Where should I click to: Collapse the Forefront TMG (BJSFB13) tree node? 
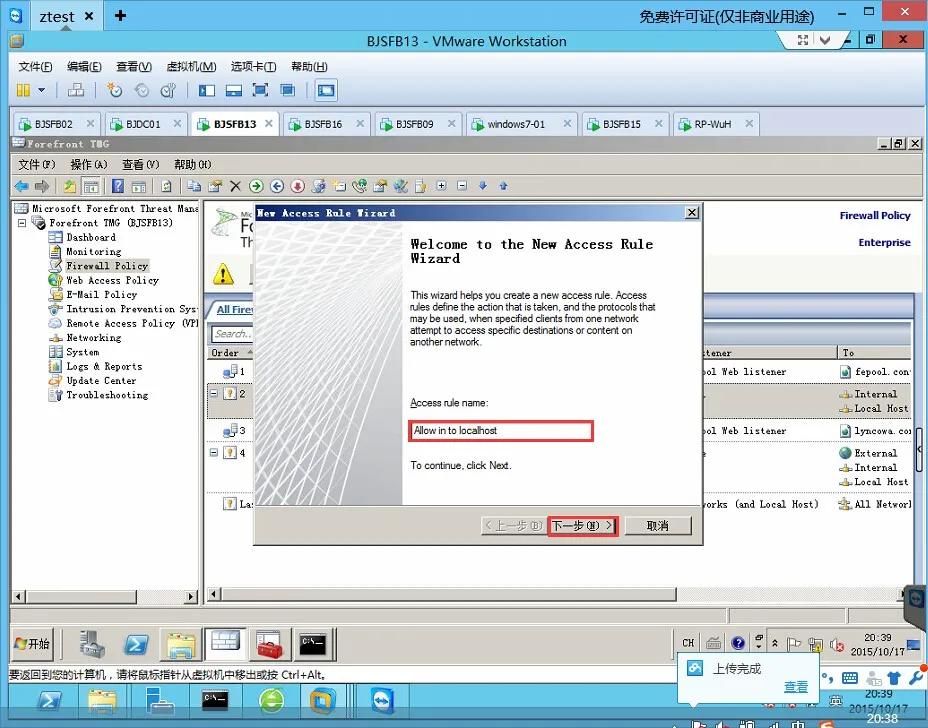tap(22, 223)
